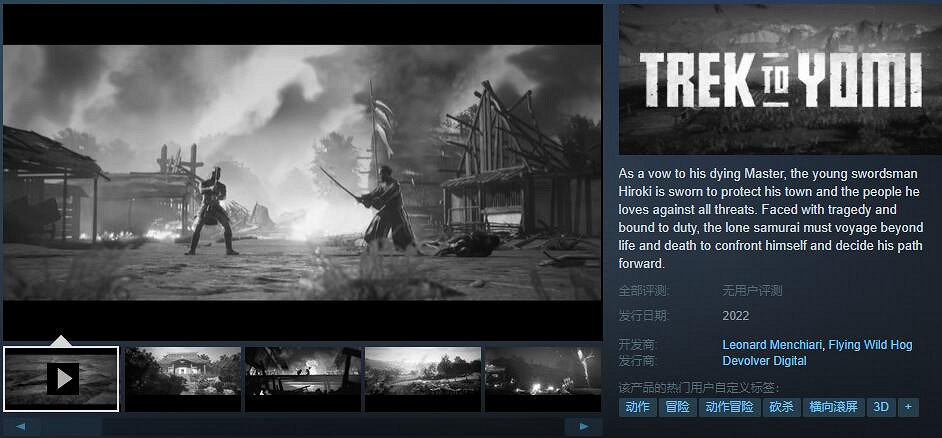Screen dimensions: 942x438
Task: Select the 动作 tag
Action: point(637,407)
